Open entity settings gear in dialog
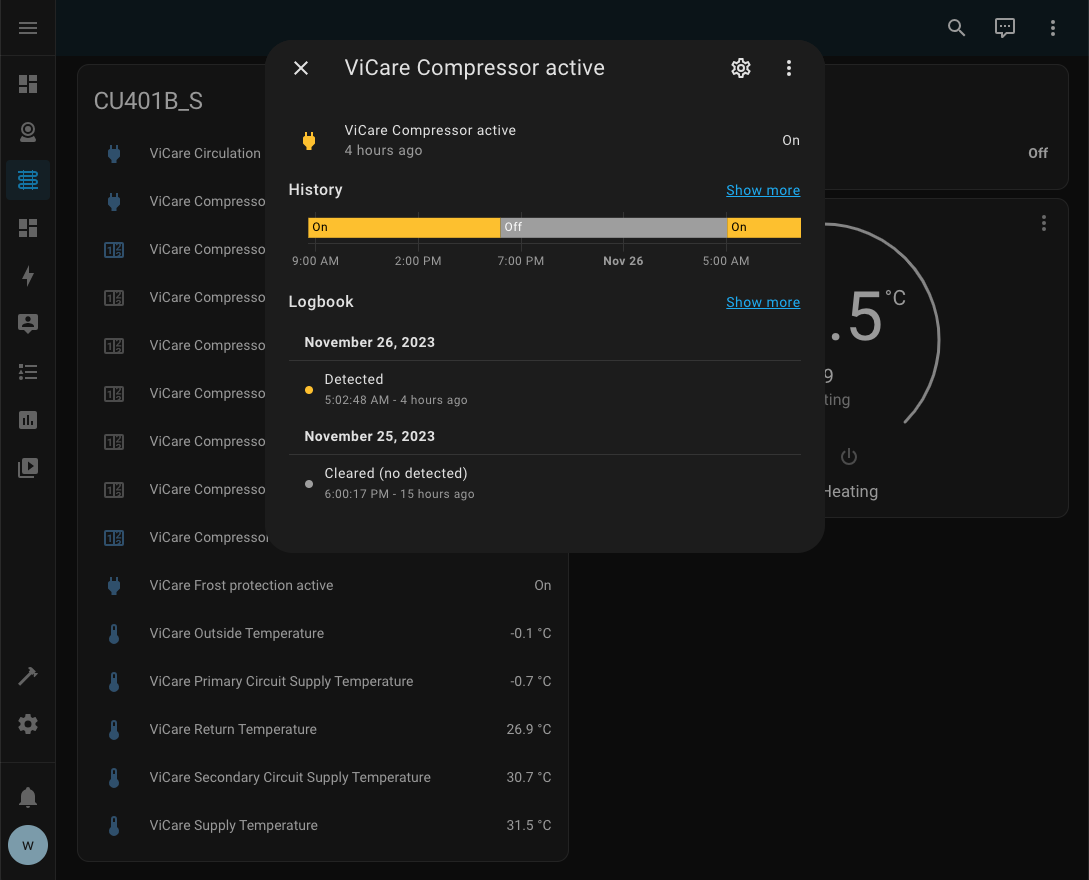 740,68
